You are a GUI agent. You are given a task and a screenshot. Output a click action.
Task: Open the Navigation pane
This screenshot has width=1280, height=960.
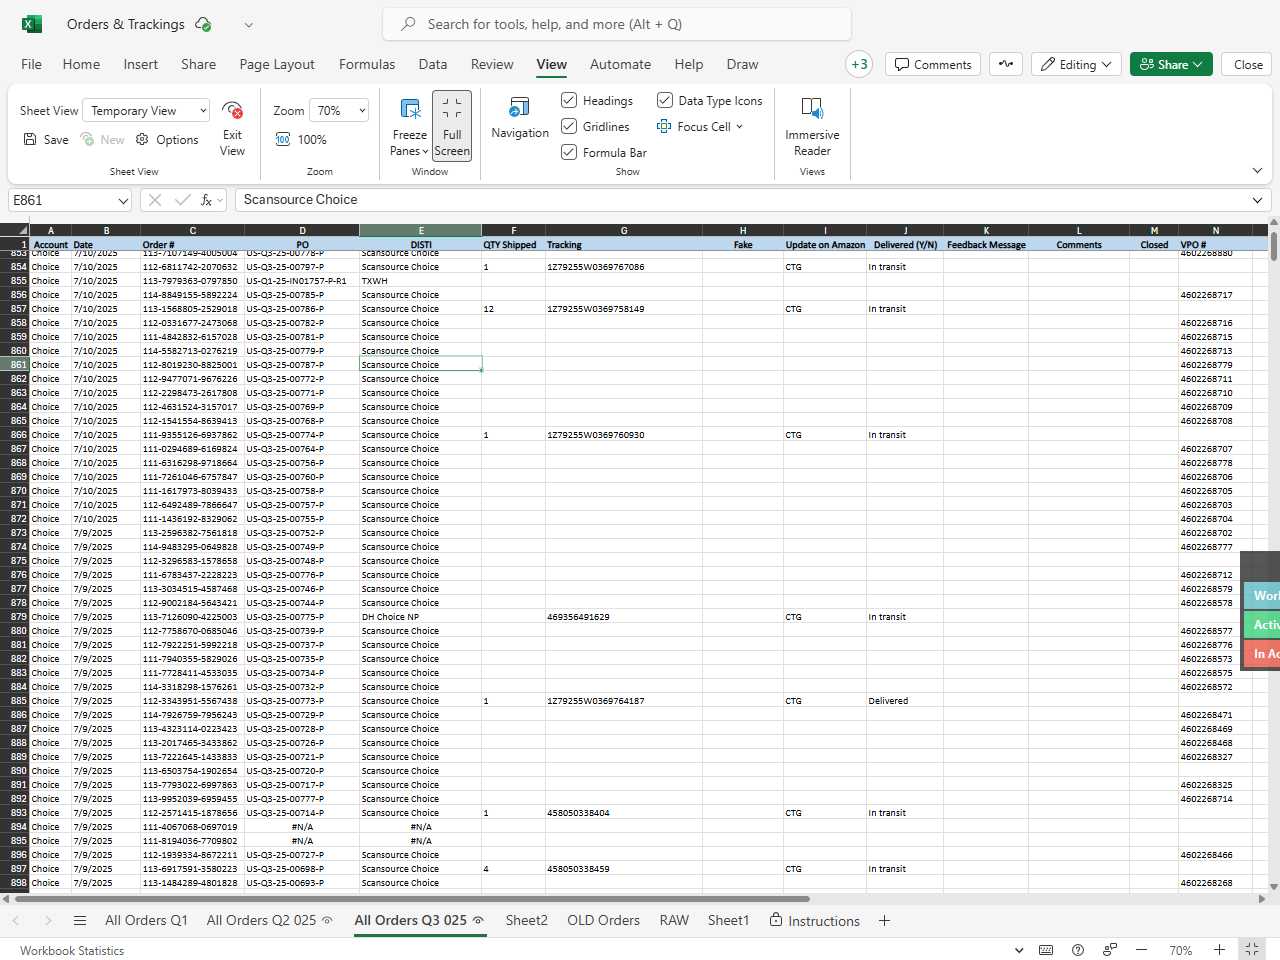(520, 118)
